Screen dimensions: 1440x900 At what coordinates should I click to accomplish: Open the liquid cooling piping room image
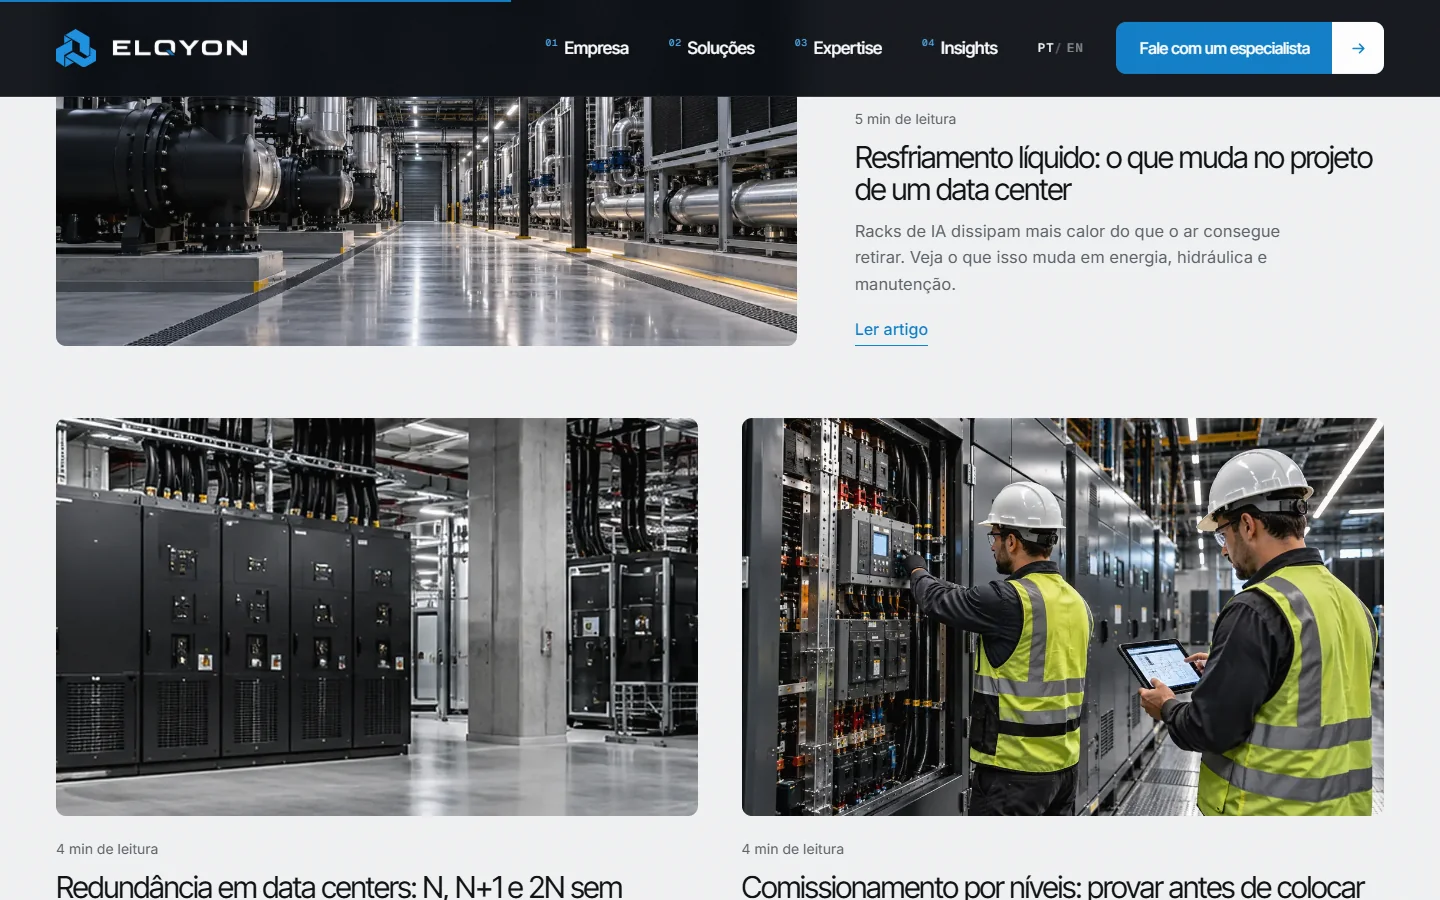[x=426, y=221]
